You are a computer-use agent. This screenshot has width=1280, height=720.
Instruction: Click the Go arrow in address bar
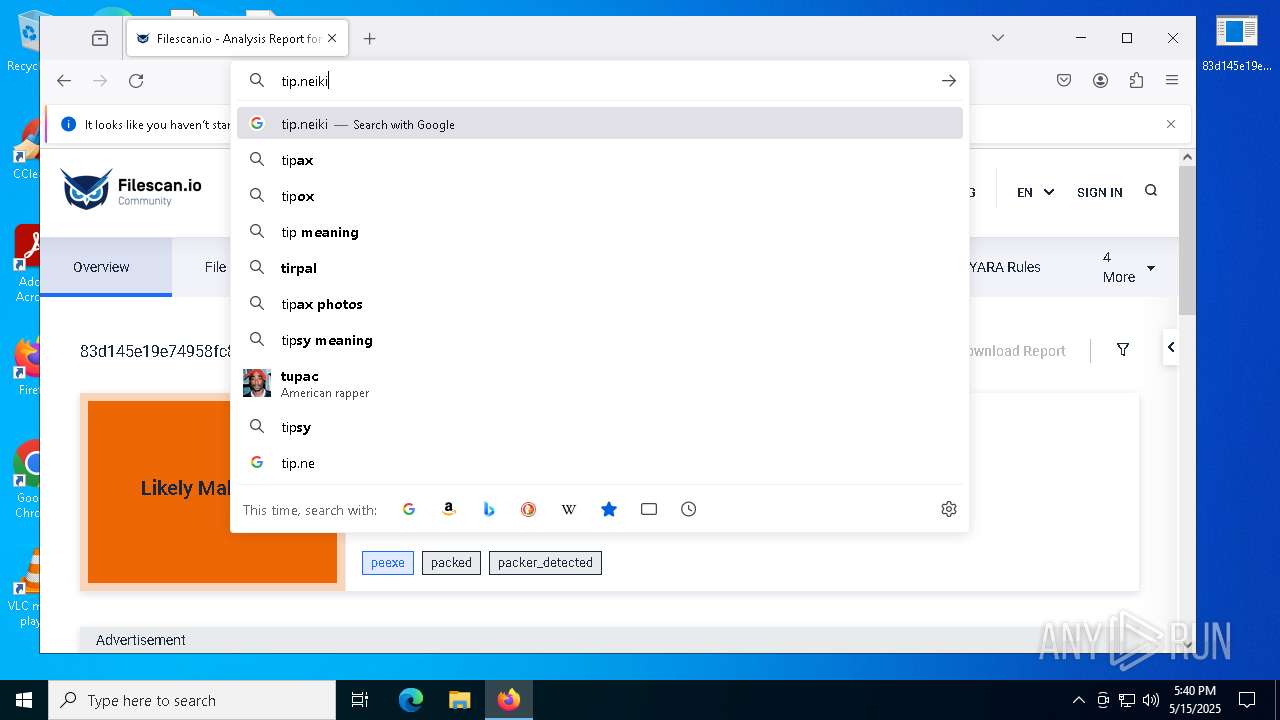pyautogui.click(x=949, y=81)
